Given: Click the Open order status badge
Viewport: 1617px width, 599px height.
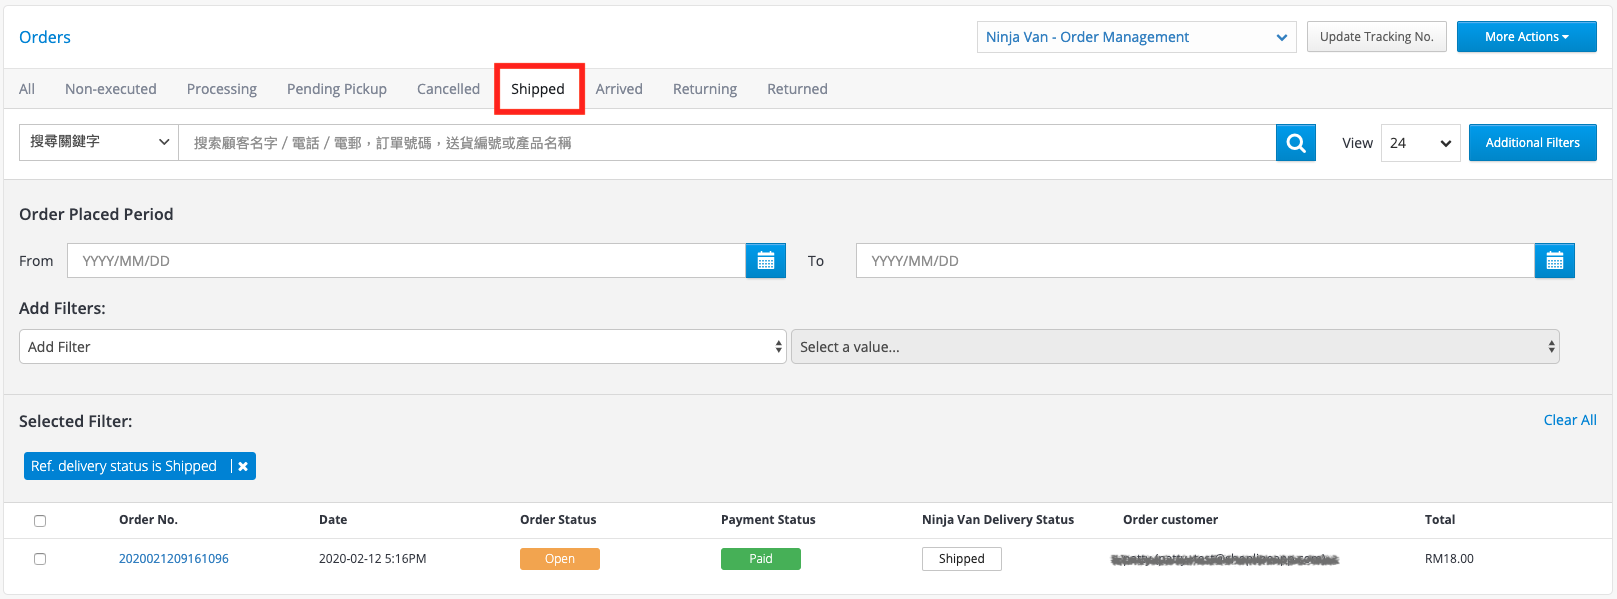Looking at the screenshot, I should pos(560,559).
